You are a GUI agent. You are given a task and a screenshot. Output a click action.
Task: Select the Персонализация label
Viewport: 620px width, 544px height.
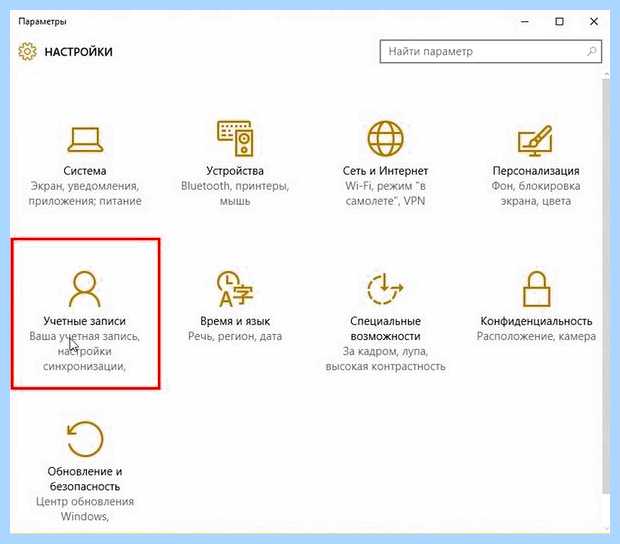pyautogui.click(x=536, y=171)
